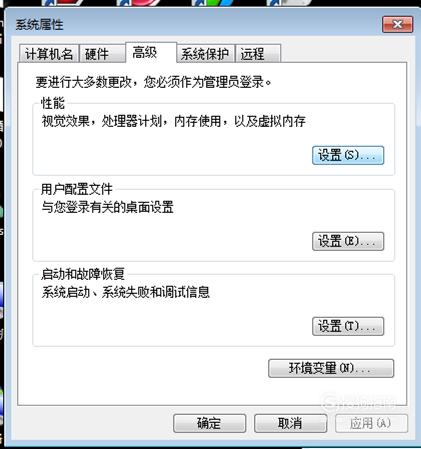Close the 系统属性 dialog with the X
Viewport: 421px width, 449px height.
click(397, 24)
